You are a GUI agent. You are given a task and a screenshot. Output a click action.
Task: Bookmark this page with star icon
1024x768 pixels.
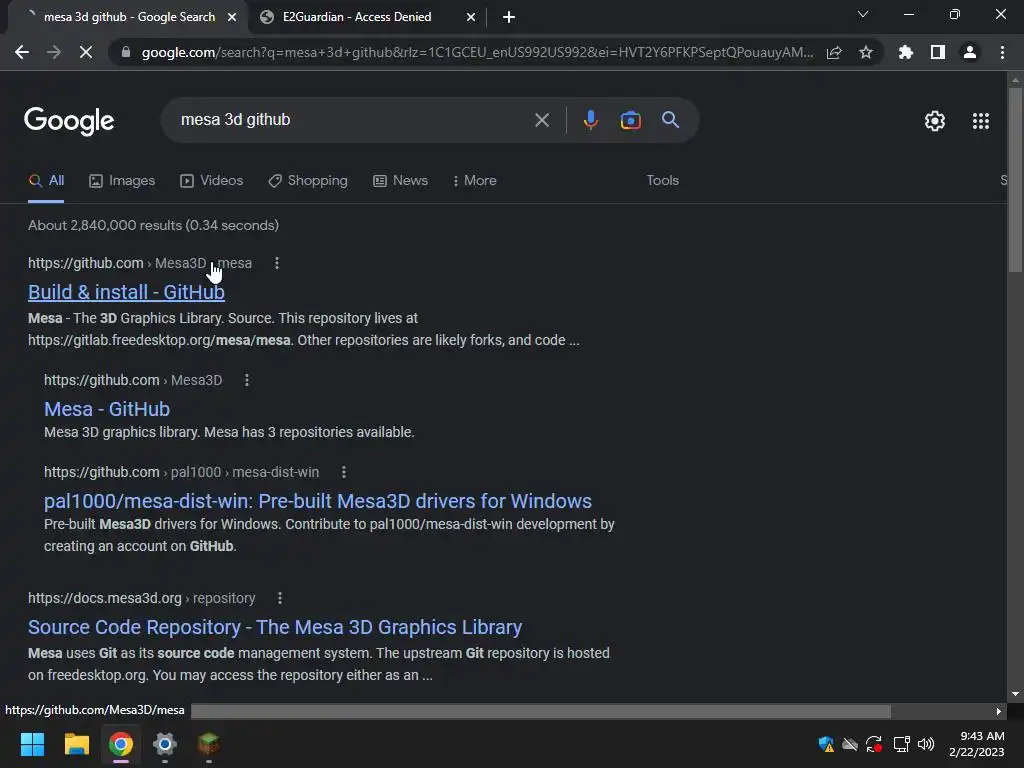[x=866, y=52]
